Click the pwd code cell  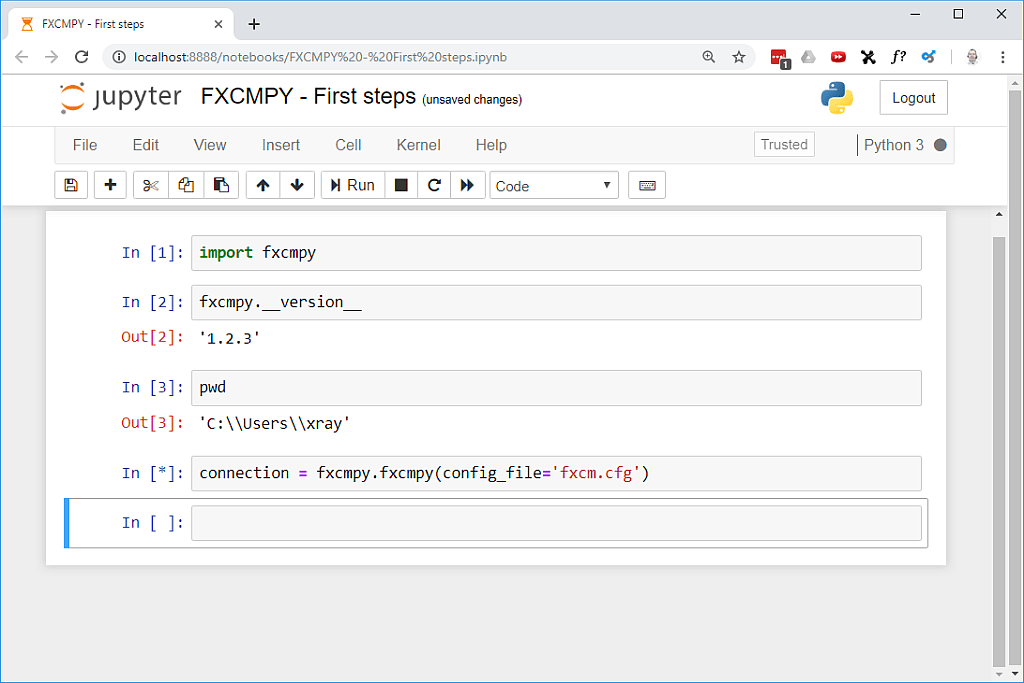[x=556, y=388]
